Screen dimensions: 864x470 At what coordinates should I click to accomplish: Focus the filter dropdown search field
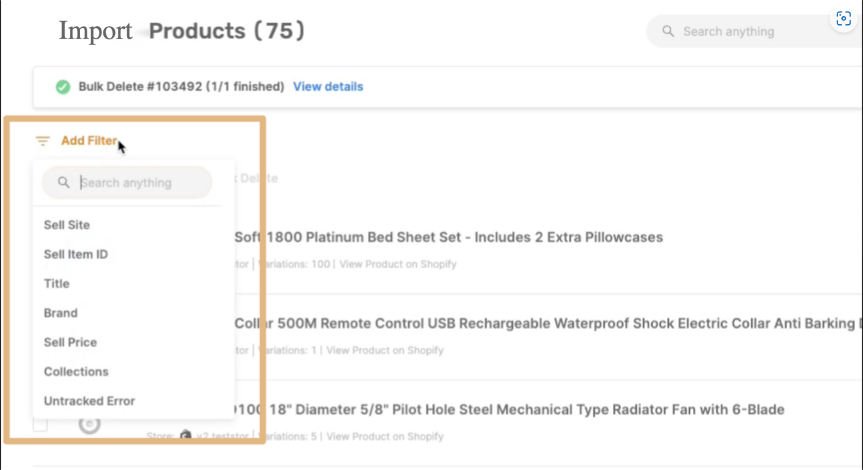pos(135,183)
